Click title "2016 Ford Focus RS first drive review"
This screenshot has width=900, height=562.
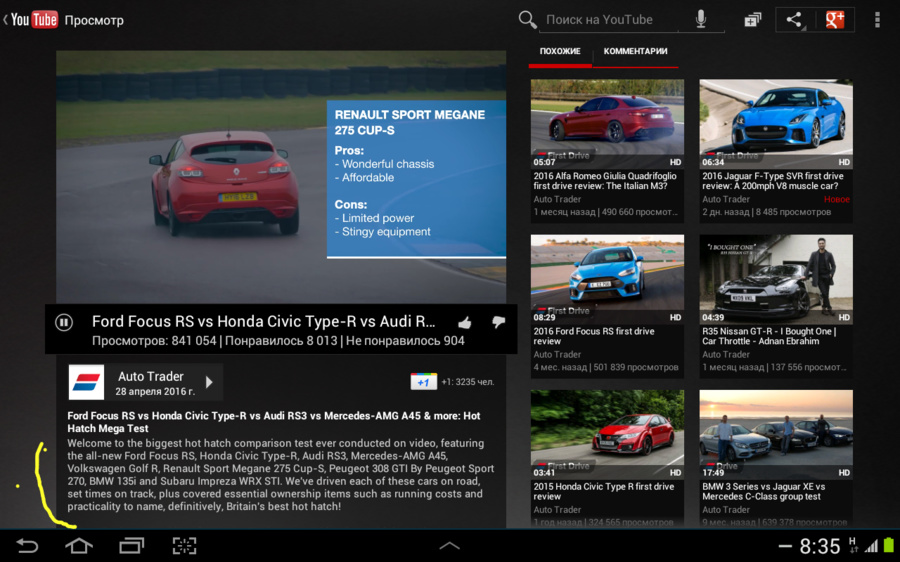[x=593, y=336]
